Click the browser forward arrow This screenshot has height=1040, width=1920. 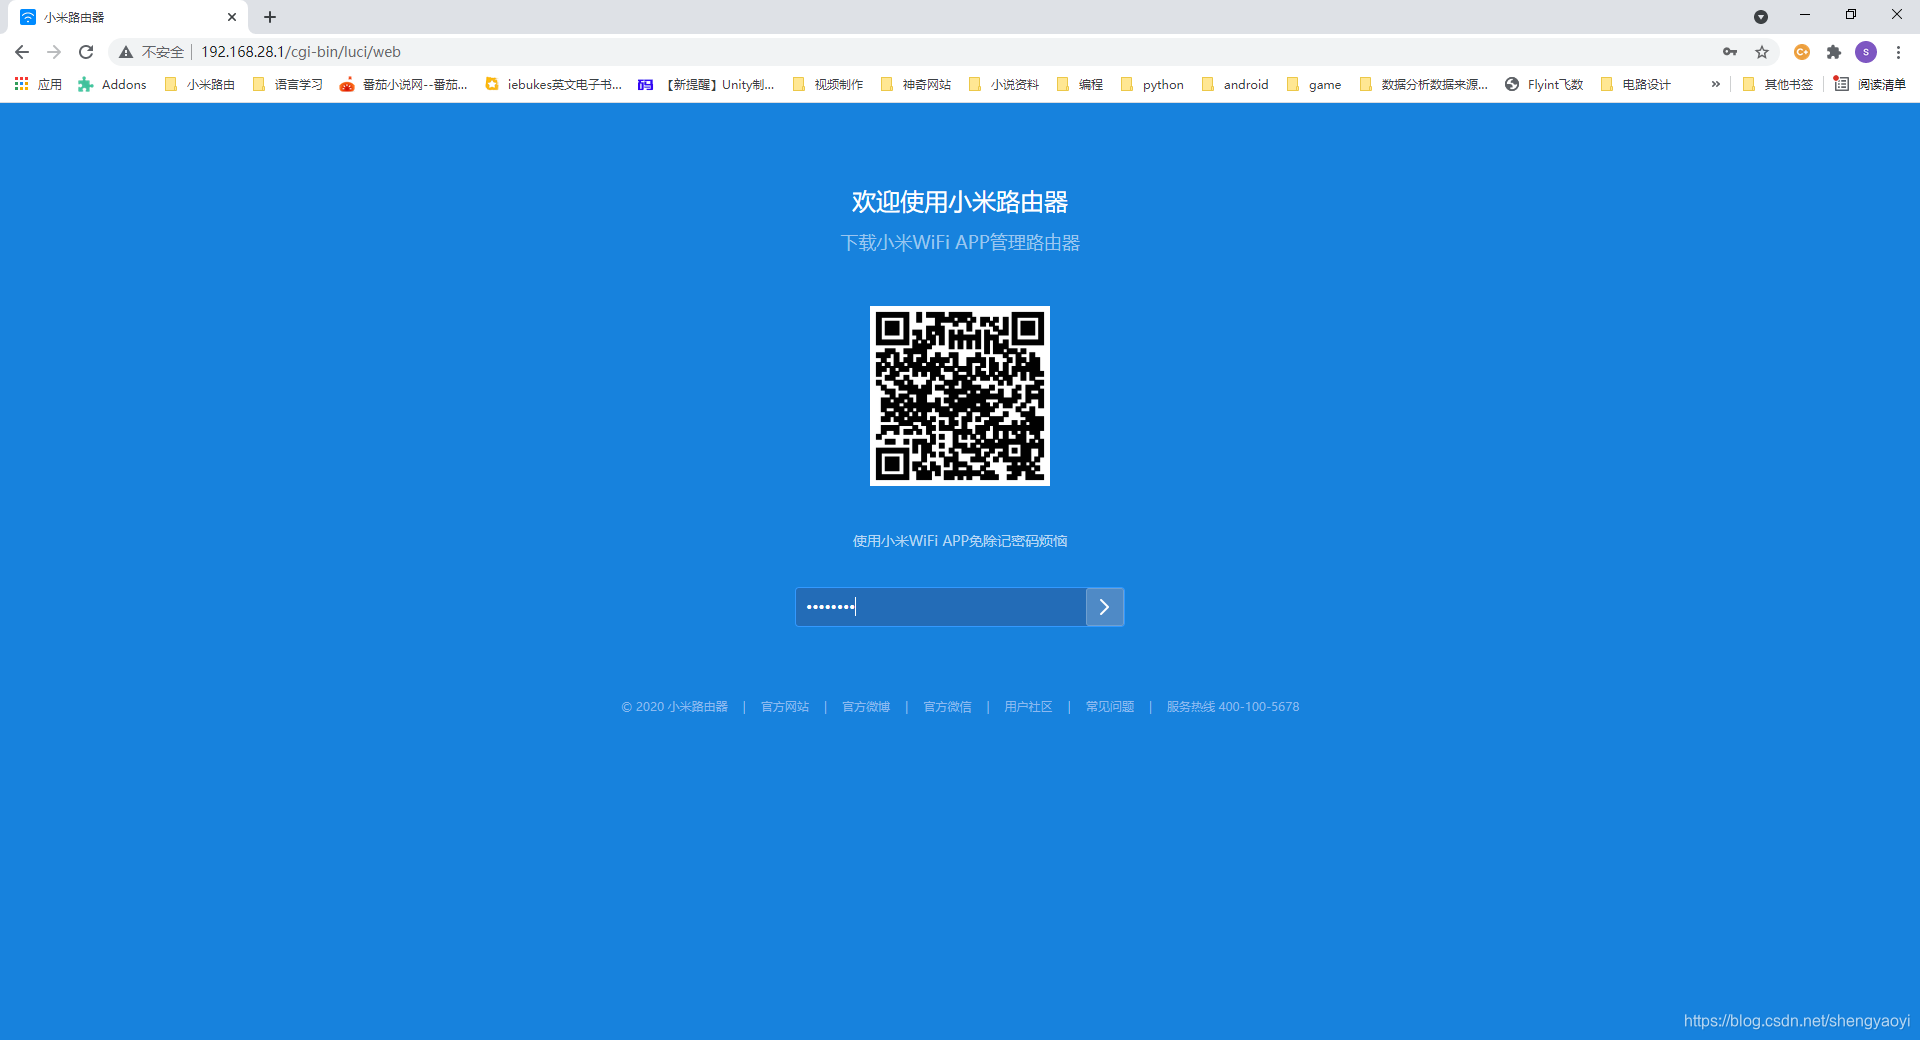[x=54, y=52]
